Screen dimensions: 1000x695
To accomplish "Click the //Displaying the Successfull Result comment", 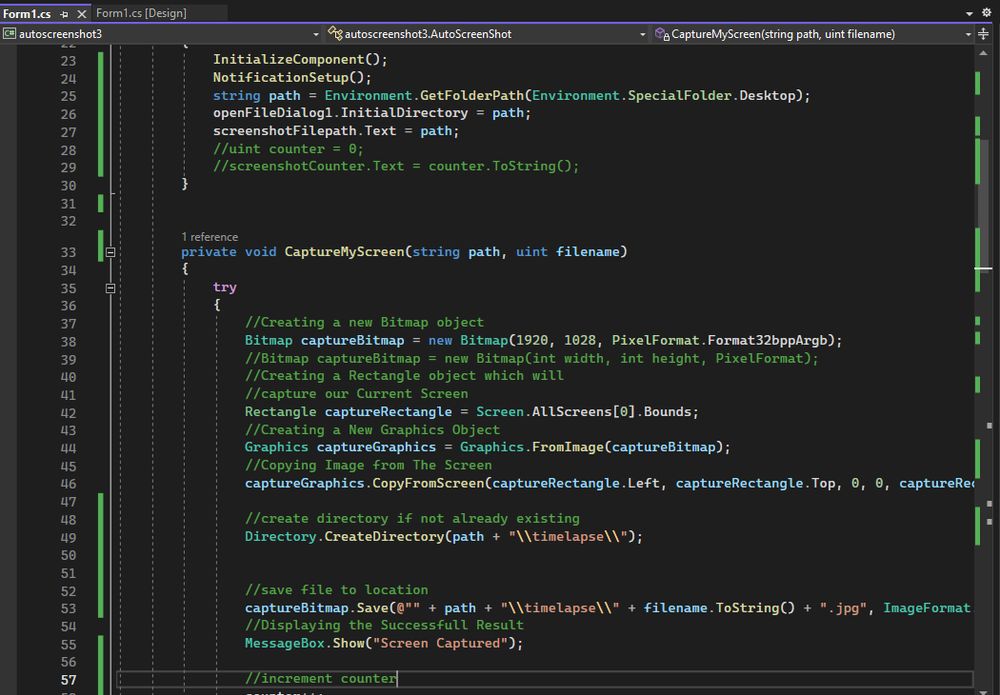I will click(384, 626).
